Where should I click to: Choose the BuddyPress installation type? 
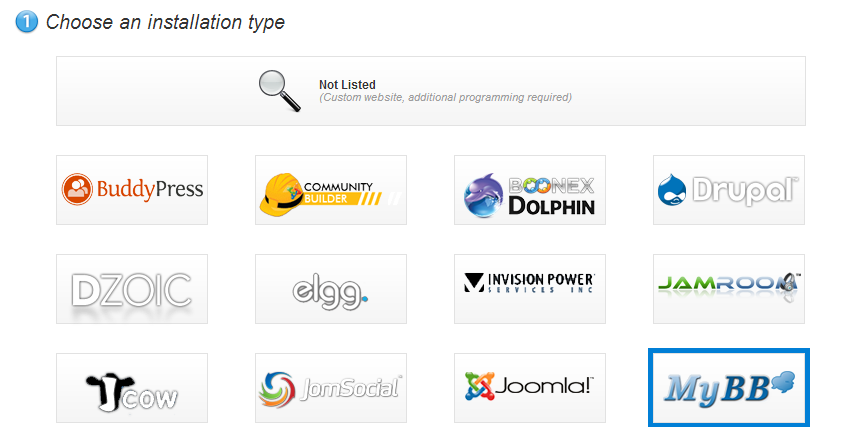[x=132, y=190]
